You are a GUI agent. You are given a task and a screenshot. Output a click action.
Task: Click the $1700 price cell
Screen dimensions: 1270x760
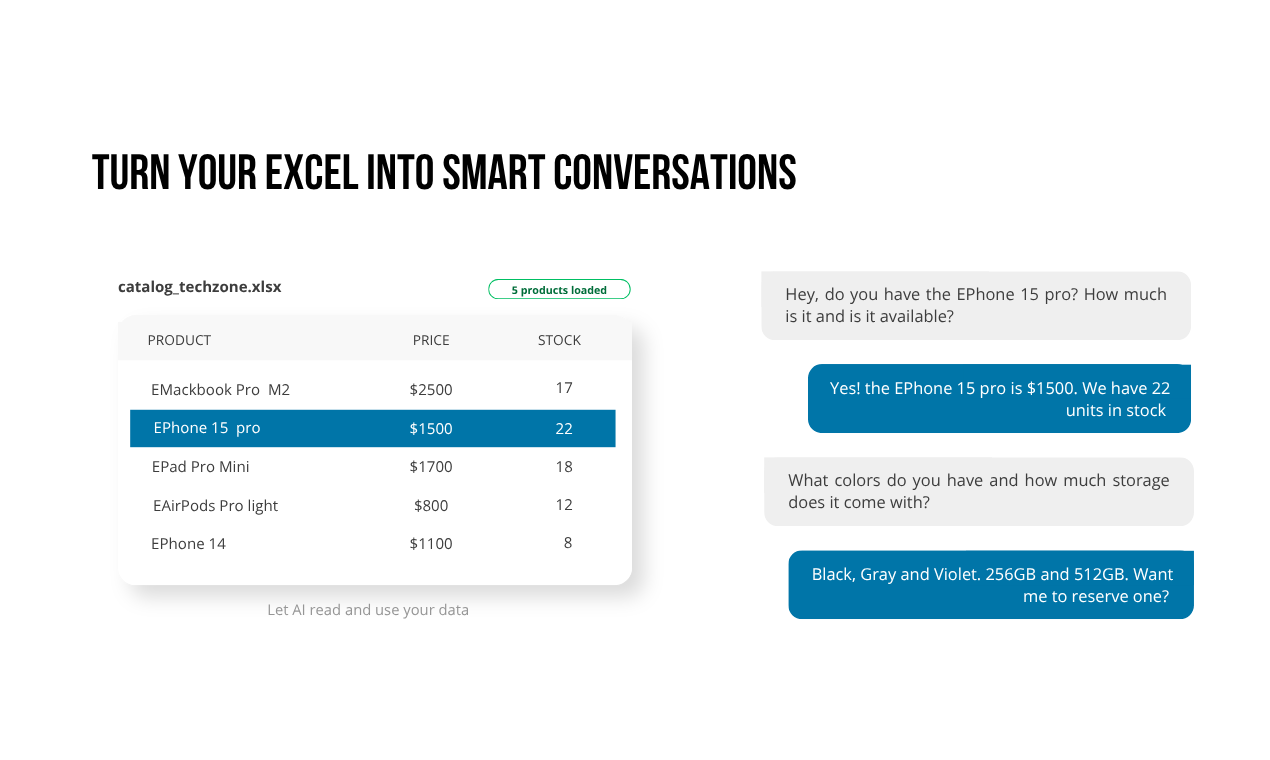[431, 467]
